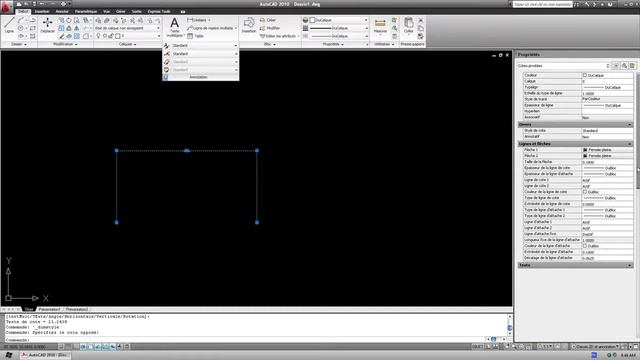640x360 pixels.
Task: Expand the Dessin panel arrow
Action: [25, 44]
